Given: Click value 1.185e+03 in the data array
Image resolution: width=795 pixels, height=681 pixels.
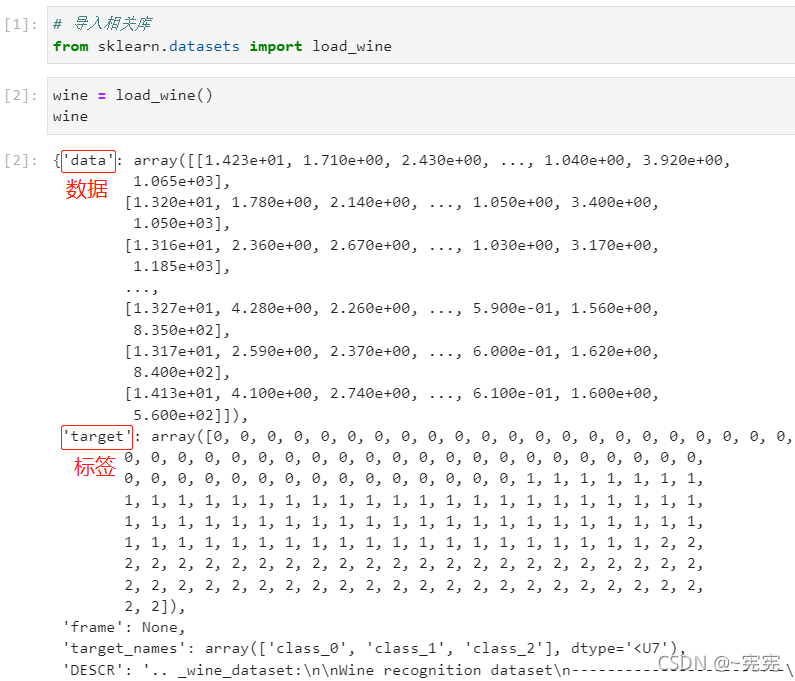Looking at the screenshot, I should [x=173, y=266].
